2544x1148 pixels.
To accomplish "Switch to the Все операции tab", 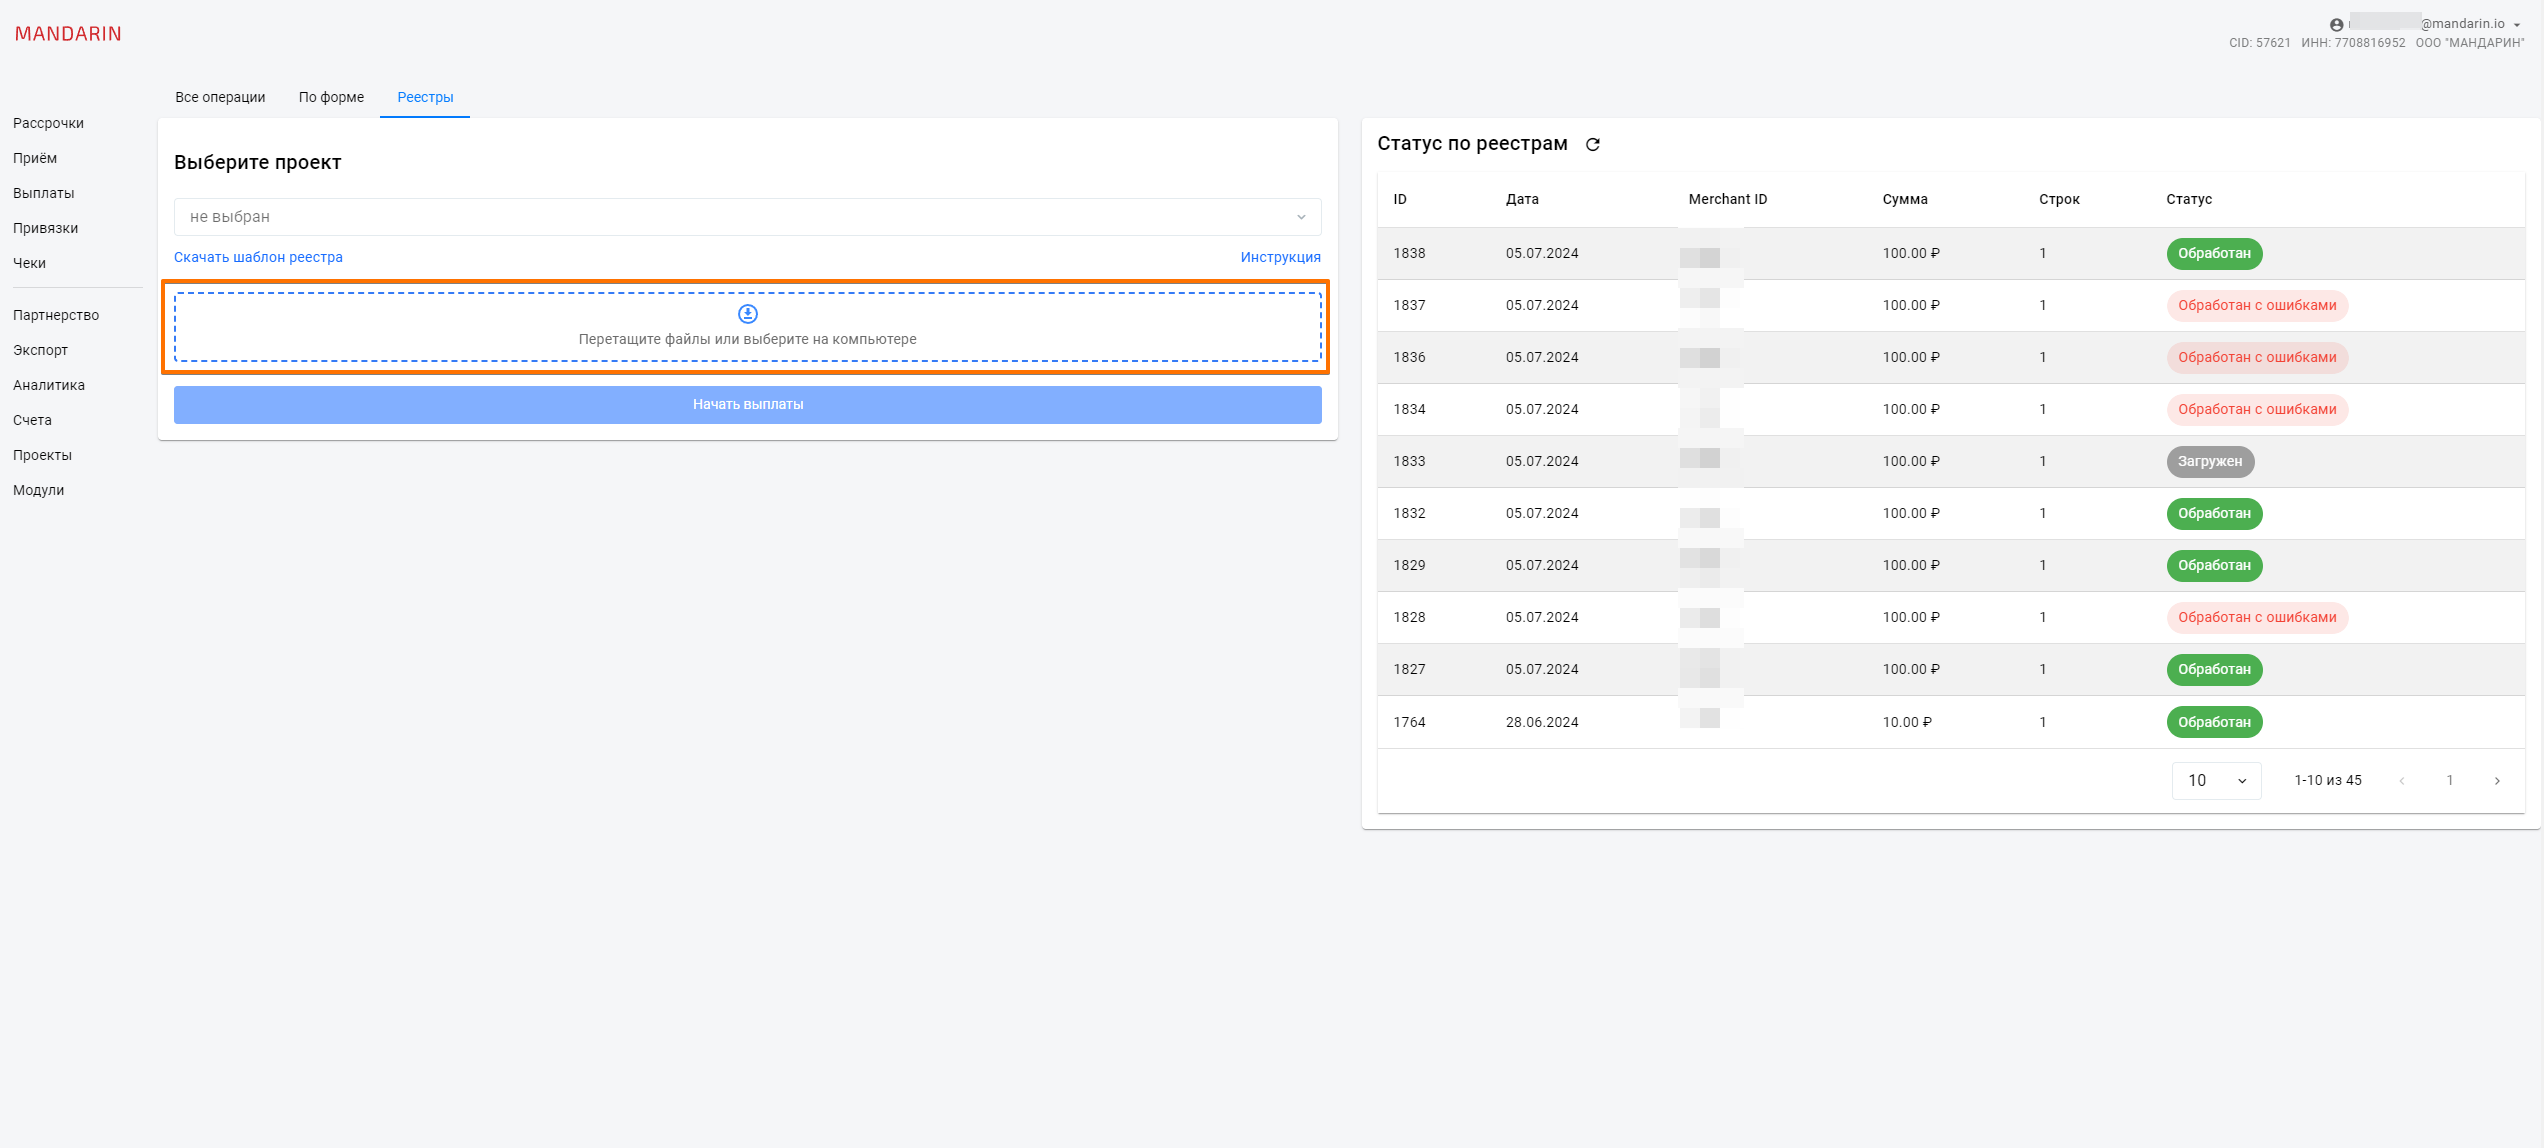I will 220,97.
